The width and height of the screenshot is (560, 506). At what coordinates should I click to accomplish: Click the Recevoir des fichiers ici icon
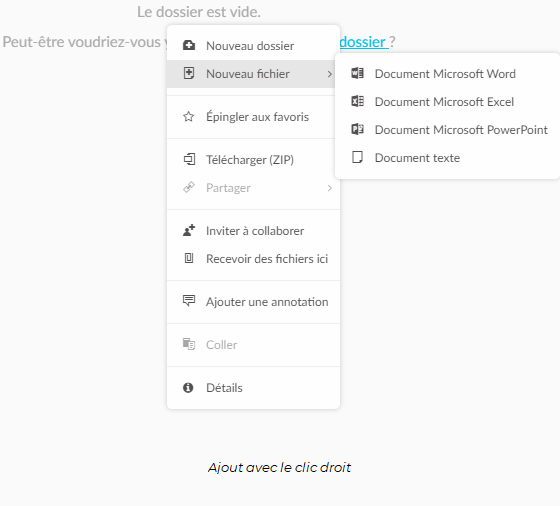click(189, 258)
